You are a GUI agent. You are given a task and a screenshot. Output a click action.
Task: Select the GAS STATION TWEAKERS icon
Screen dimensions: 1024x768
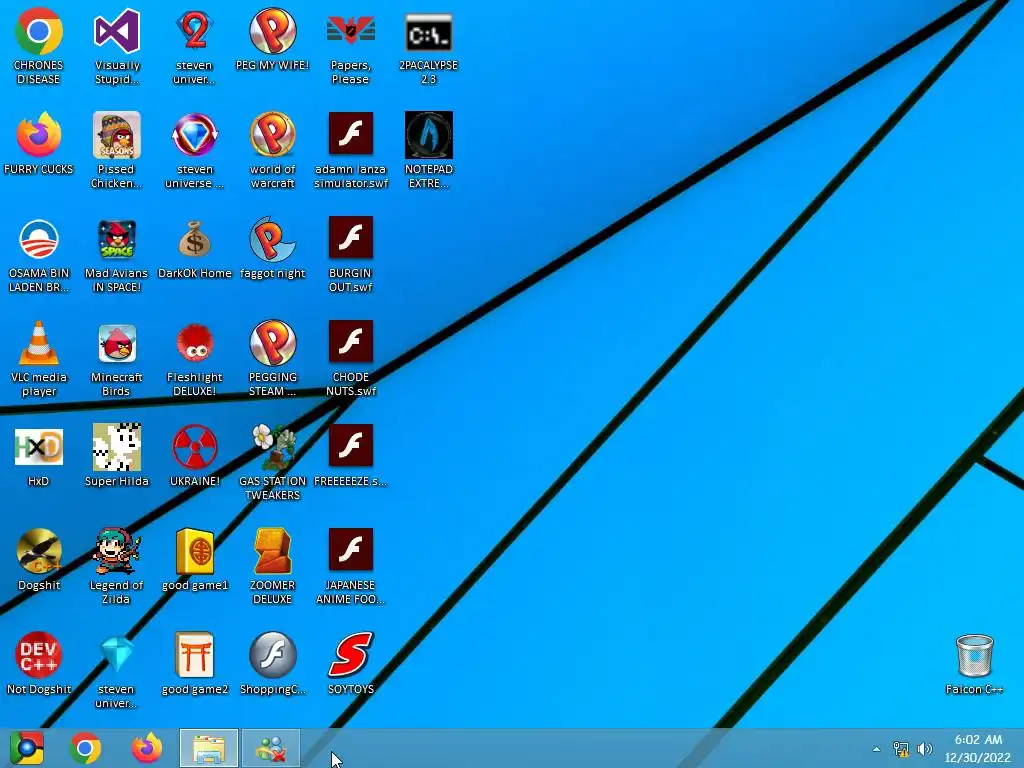(272, 447)
